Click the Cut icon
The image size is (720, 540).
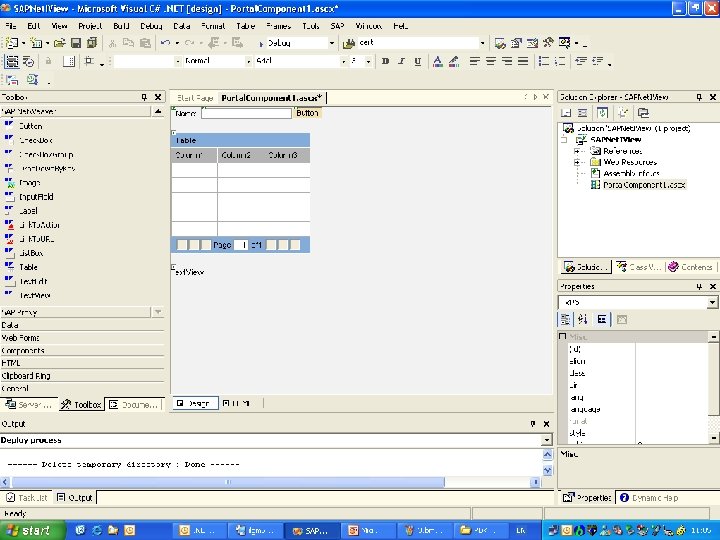112,43
